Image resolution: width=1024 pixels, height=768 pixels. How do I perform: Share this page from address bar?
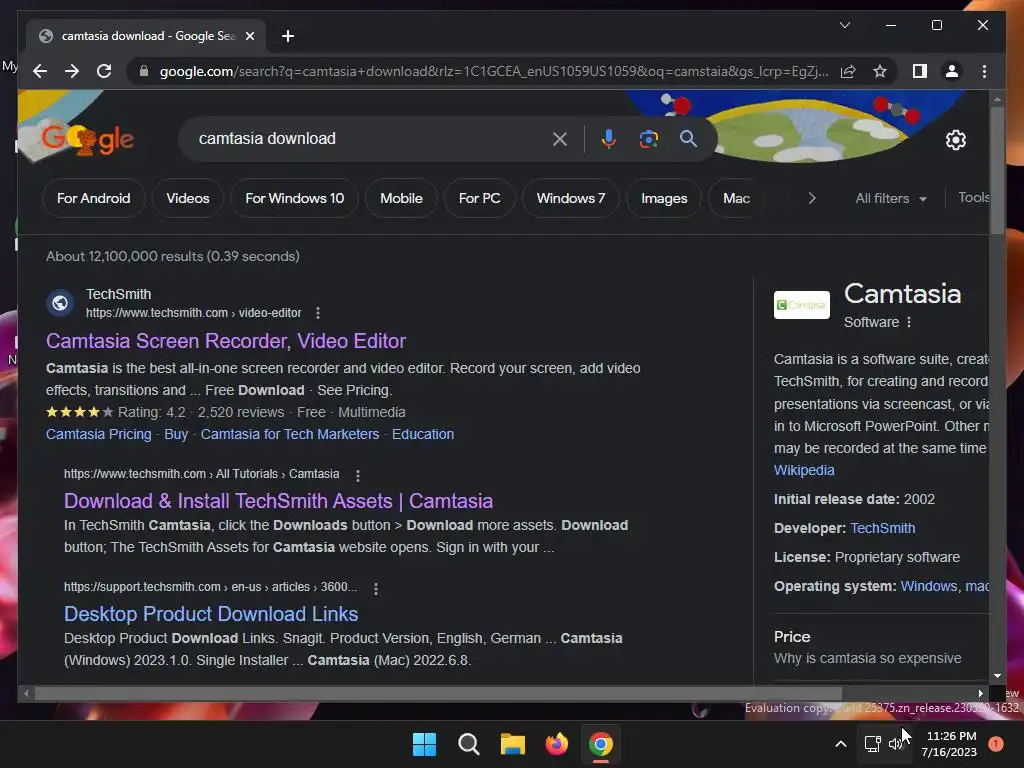pyautogui.click(x=848, y=71)
